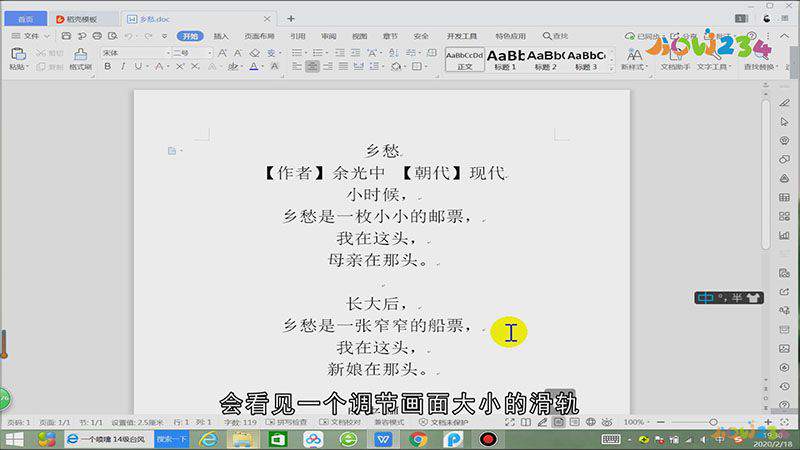Click the selection arrow icon in right sidebar
The width and height of the screenshot is (800, 450).
click(x=784, y=122)
